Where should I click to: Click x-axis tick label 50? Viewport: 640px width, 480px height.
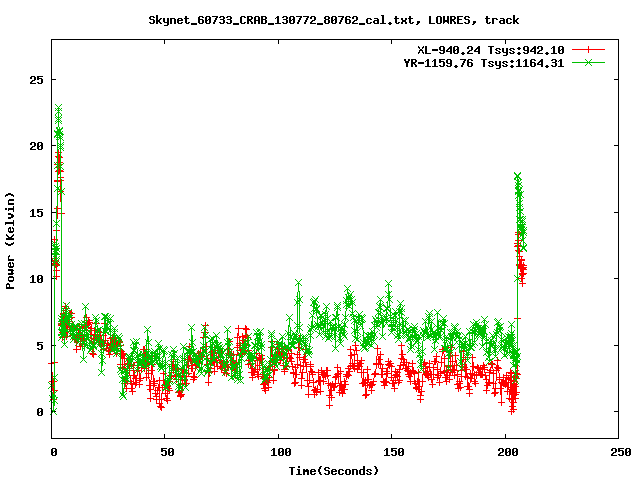(167, 452)
